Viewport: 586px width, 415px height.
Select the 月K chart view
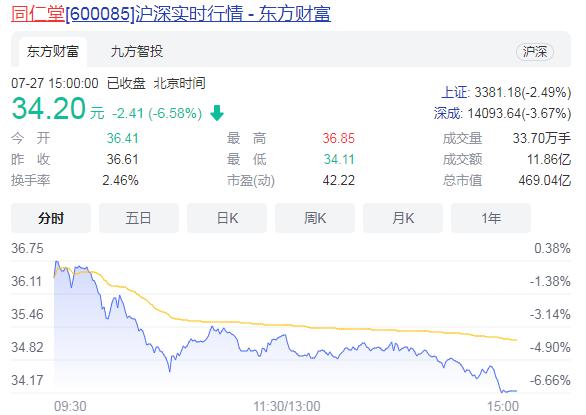pos(403,218)
